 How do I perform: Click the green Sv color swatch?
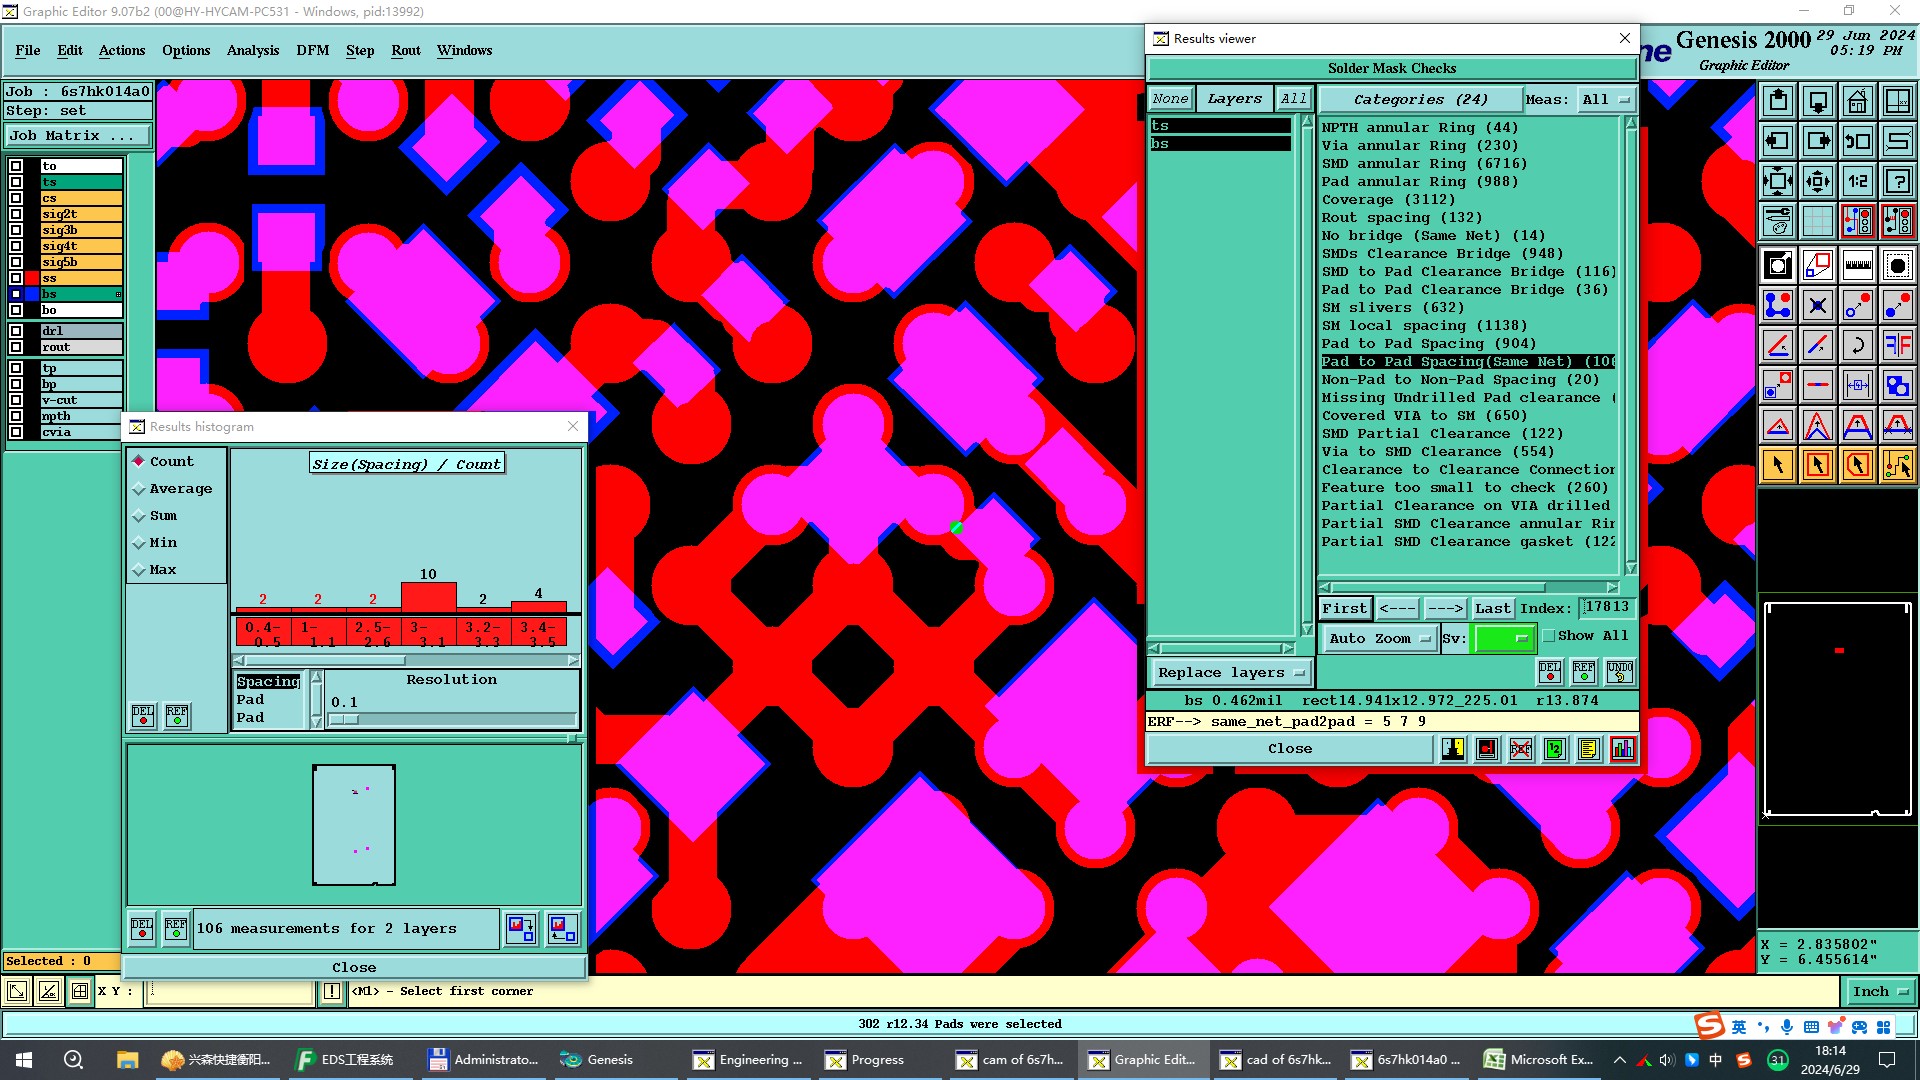pos(1503,638)
